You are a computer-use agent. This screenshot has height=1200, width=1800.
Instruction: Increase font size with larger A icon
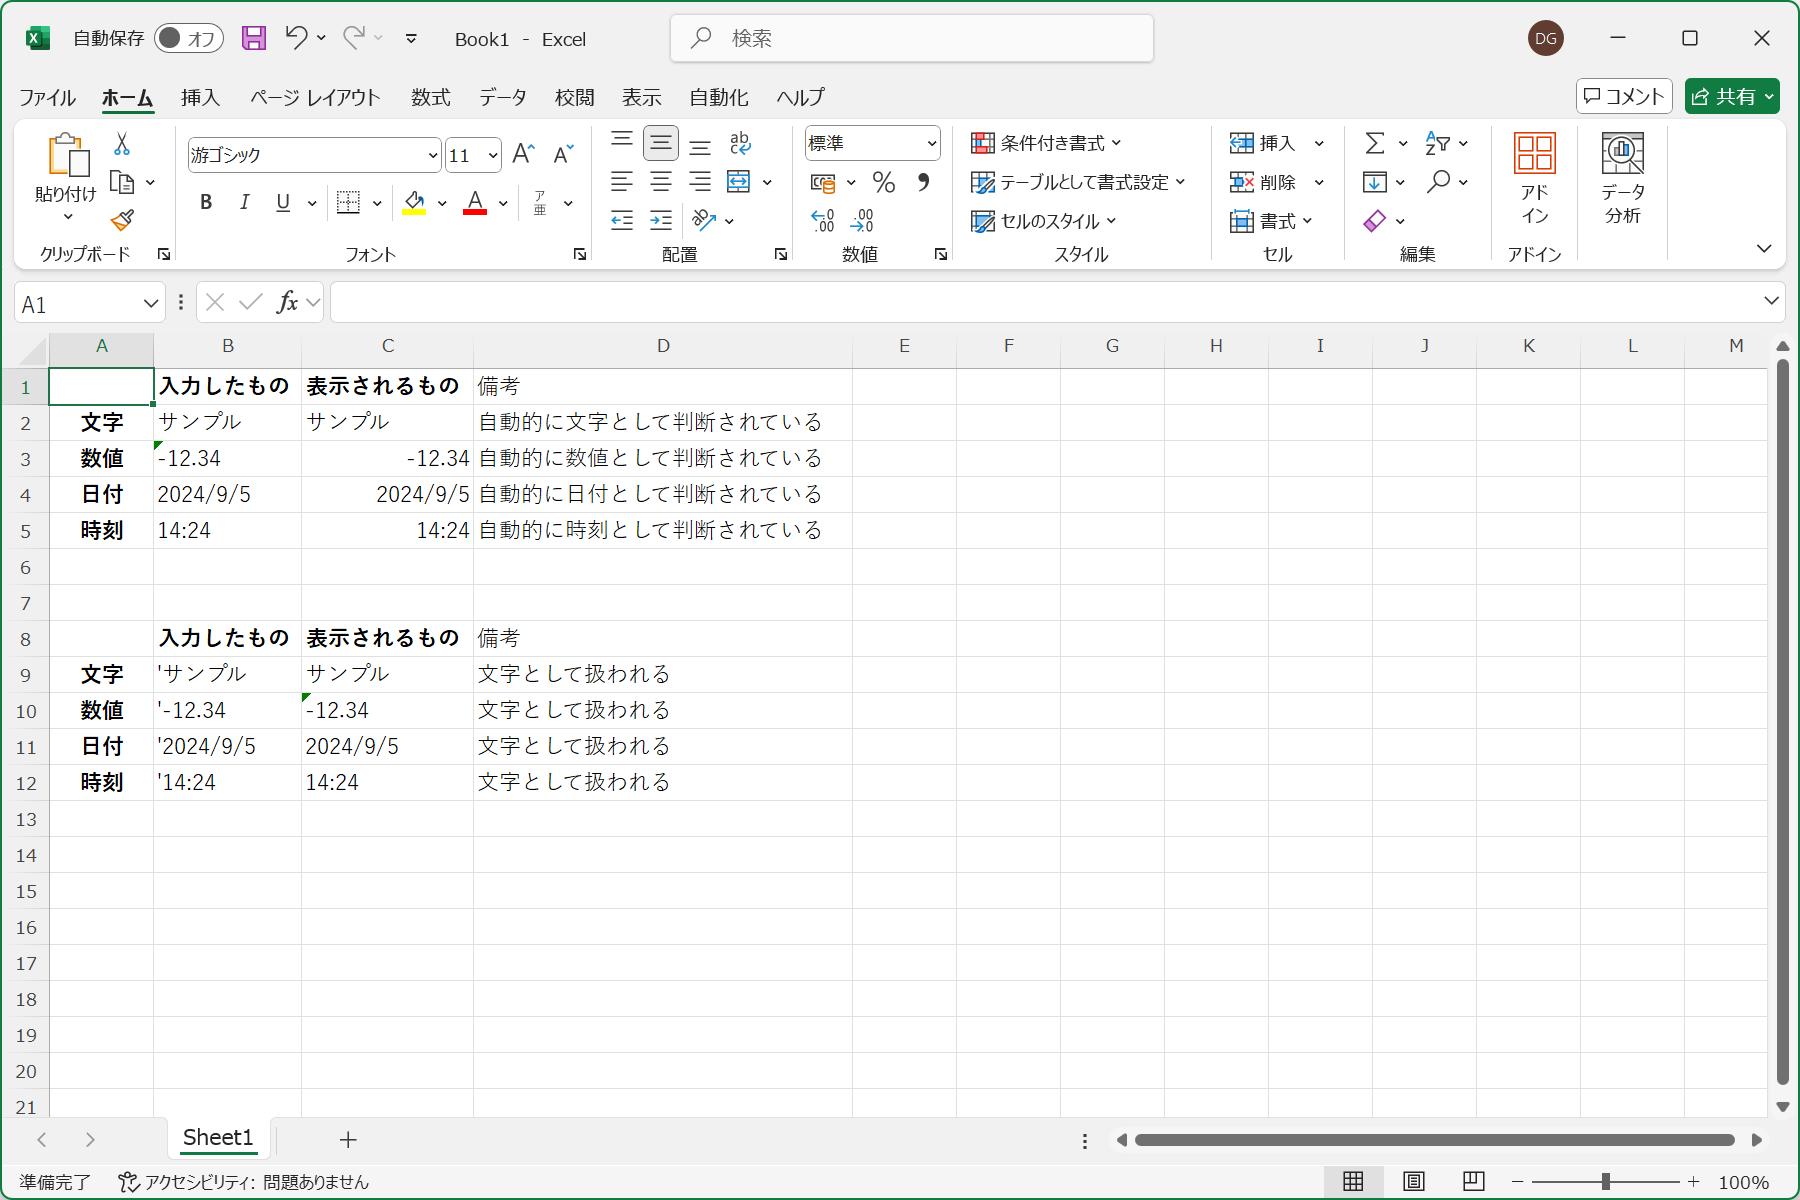tap(523, 154)
